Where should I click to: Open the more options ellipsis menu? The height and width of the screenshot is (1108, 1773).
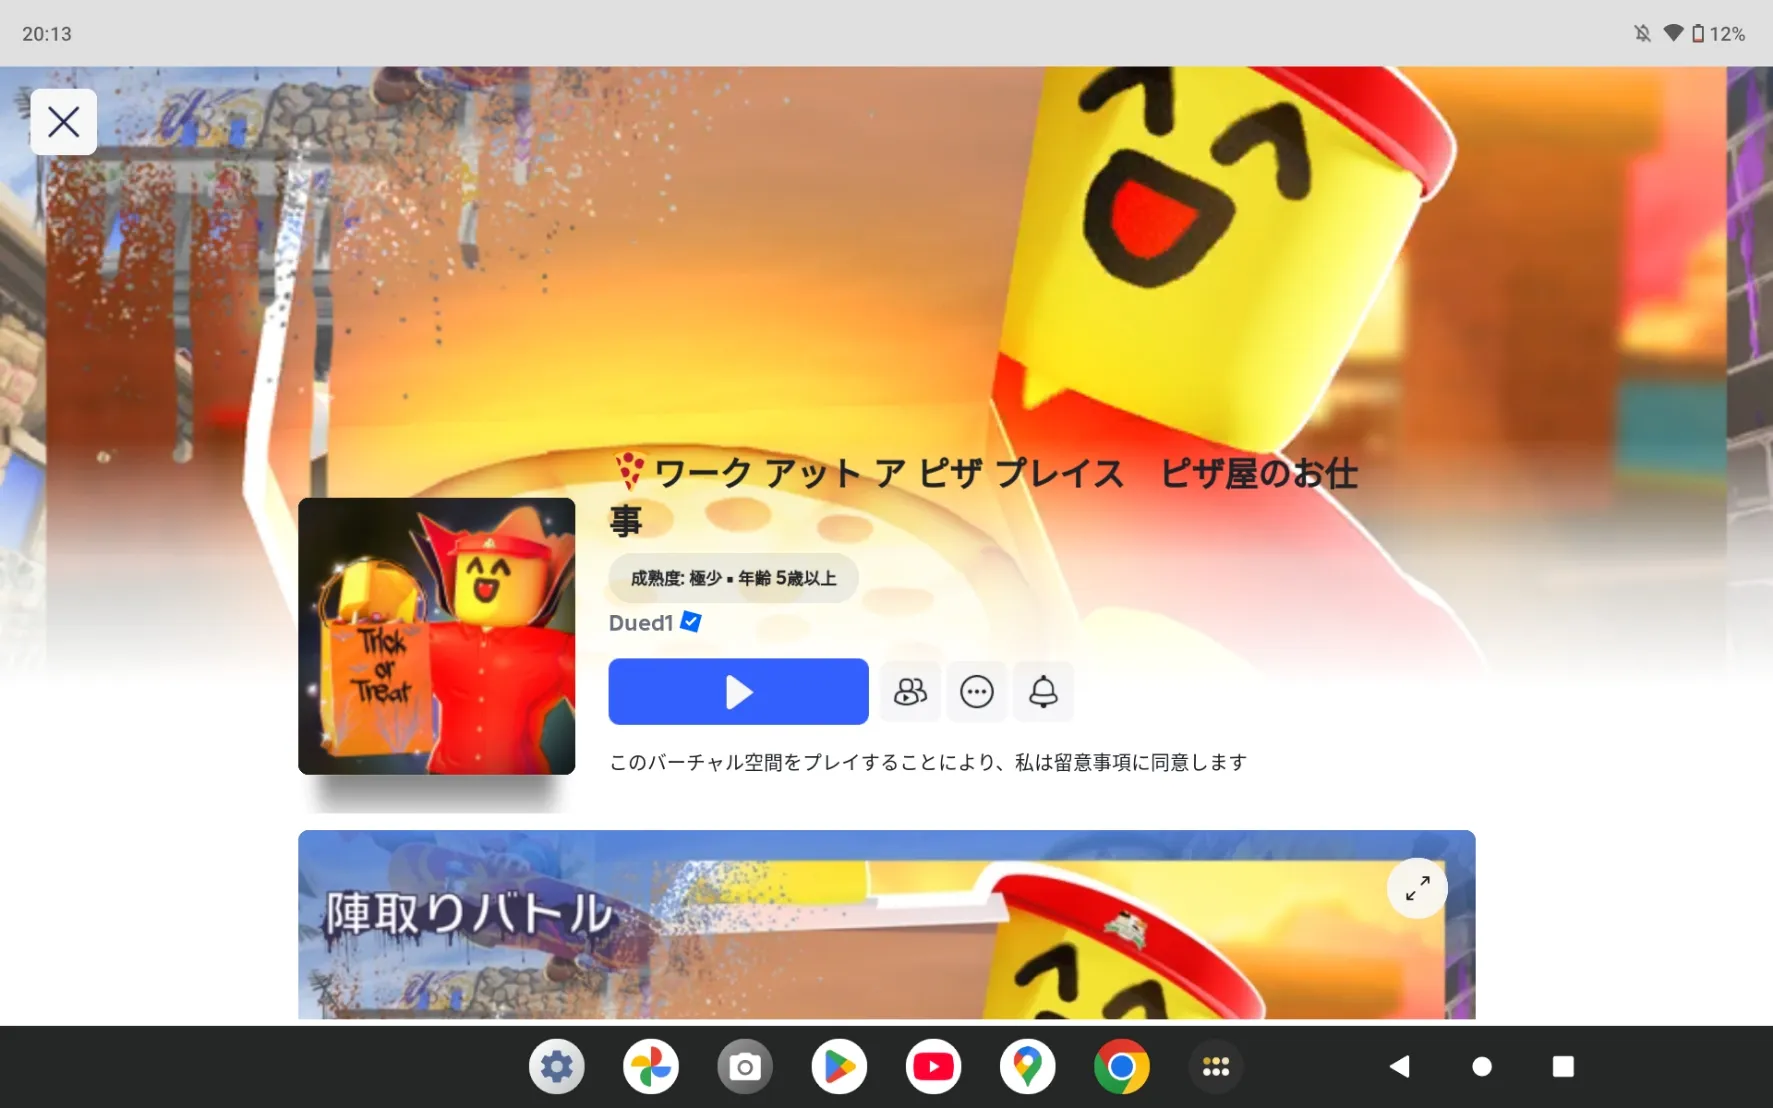coord(977,691)
